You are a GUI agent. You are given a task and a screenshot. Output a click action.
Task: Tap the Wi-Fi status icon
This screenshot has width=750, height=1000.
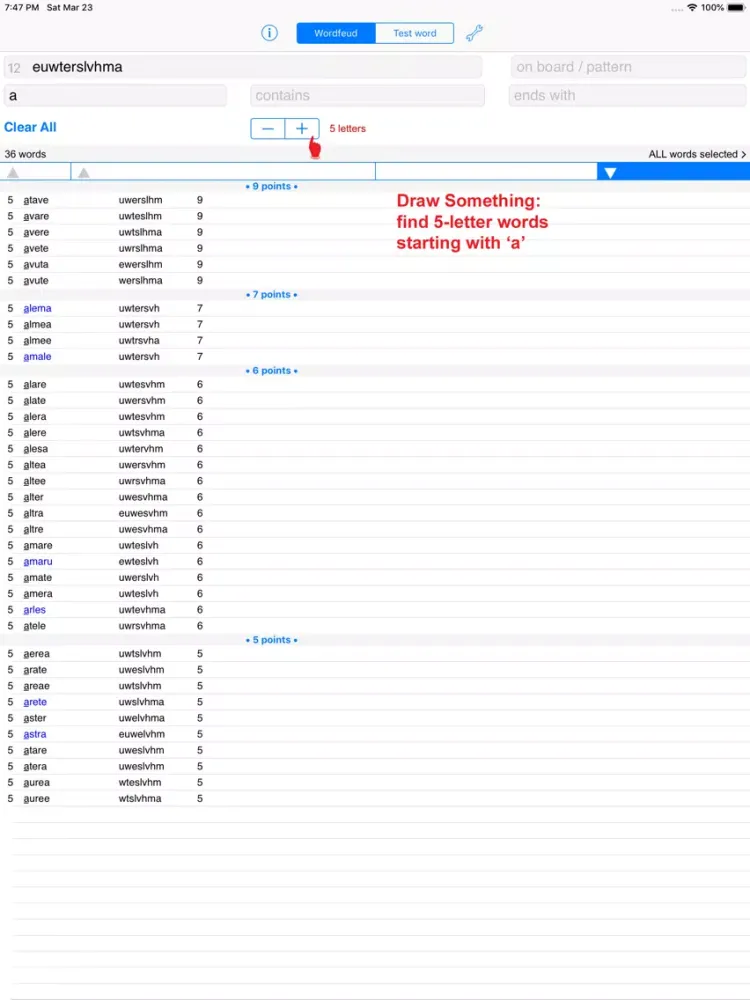pyautogui.click(x=692, y=8)
